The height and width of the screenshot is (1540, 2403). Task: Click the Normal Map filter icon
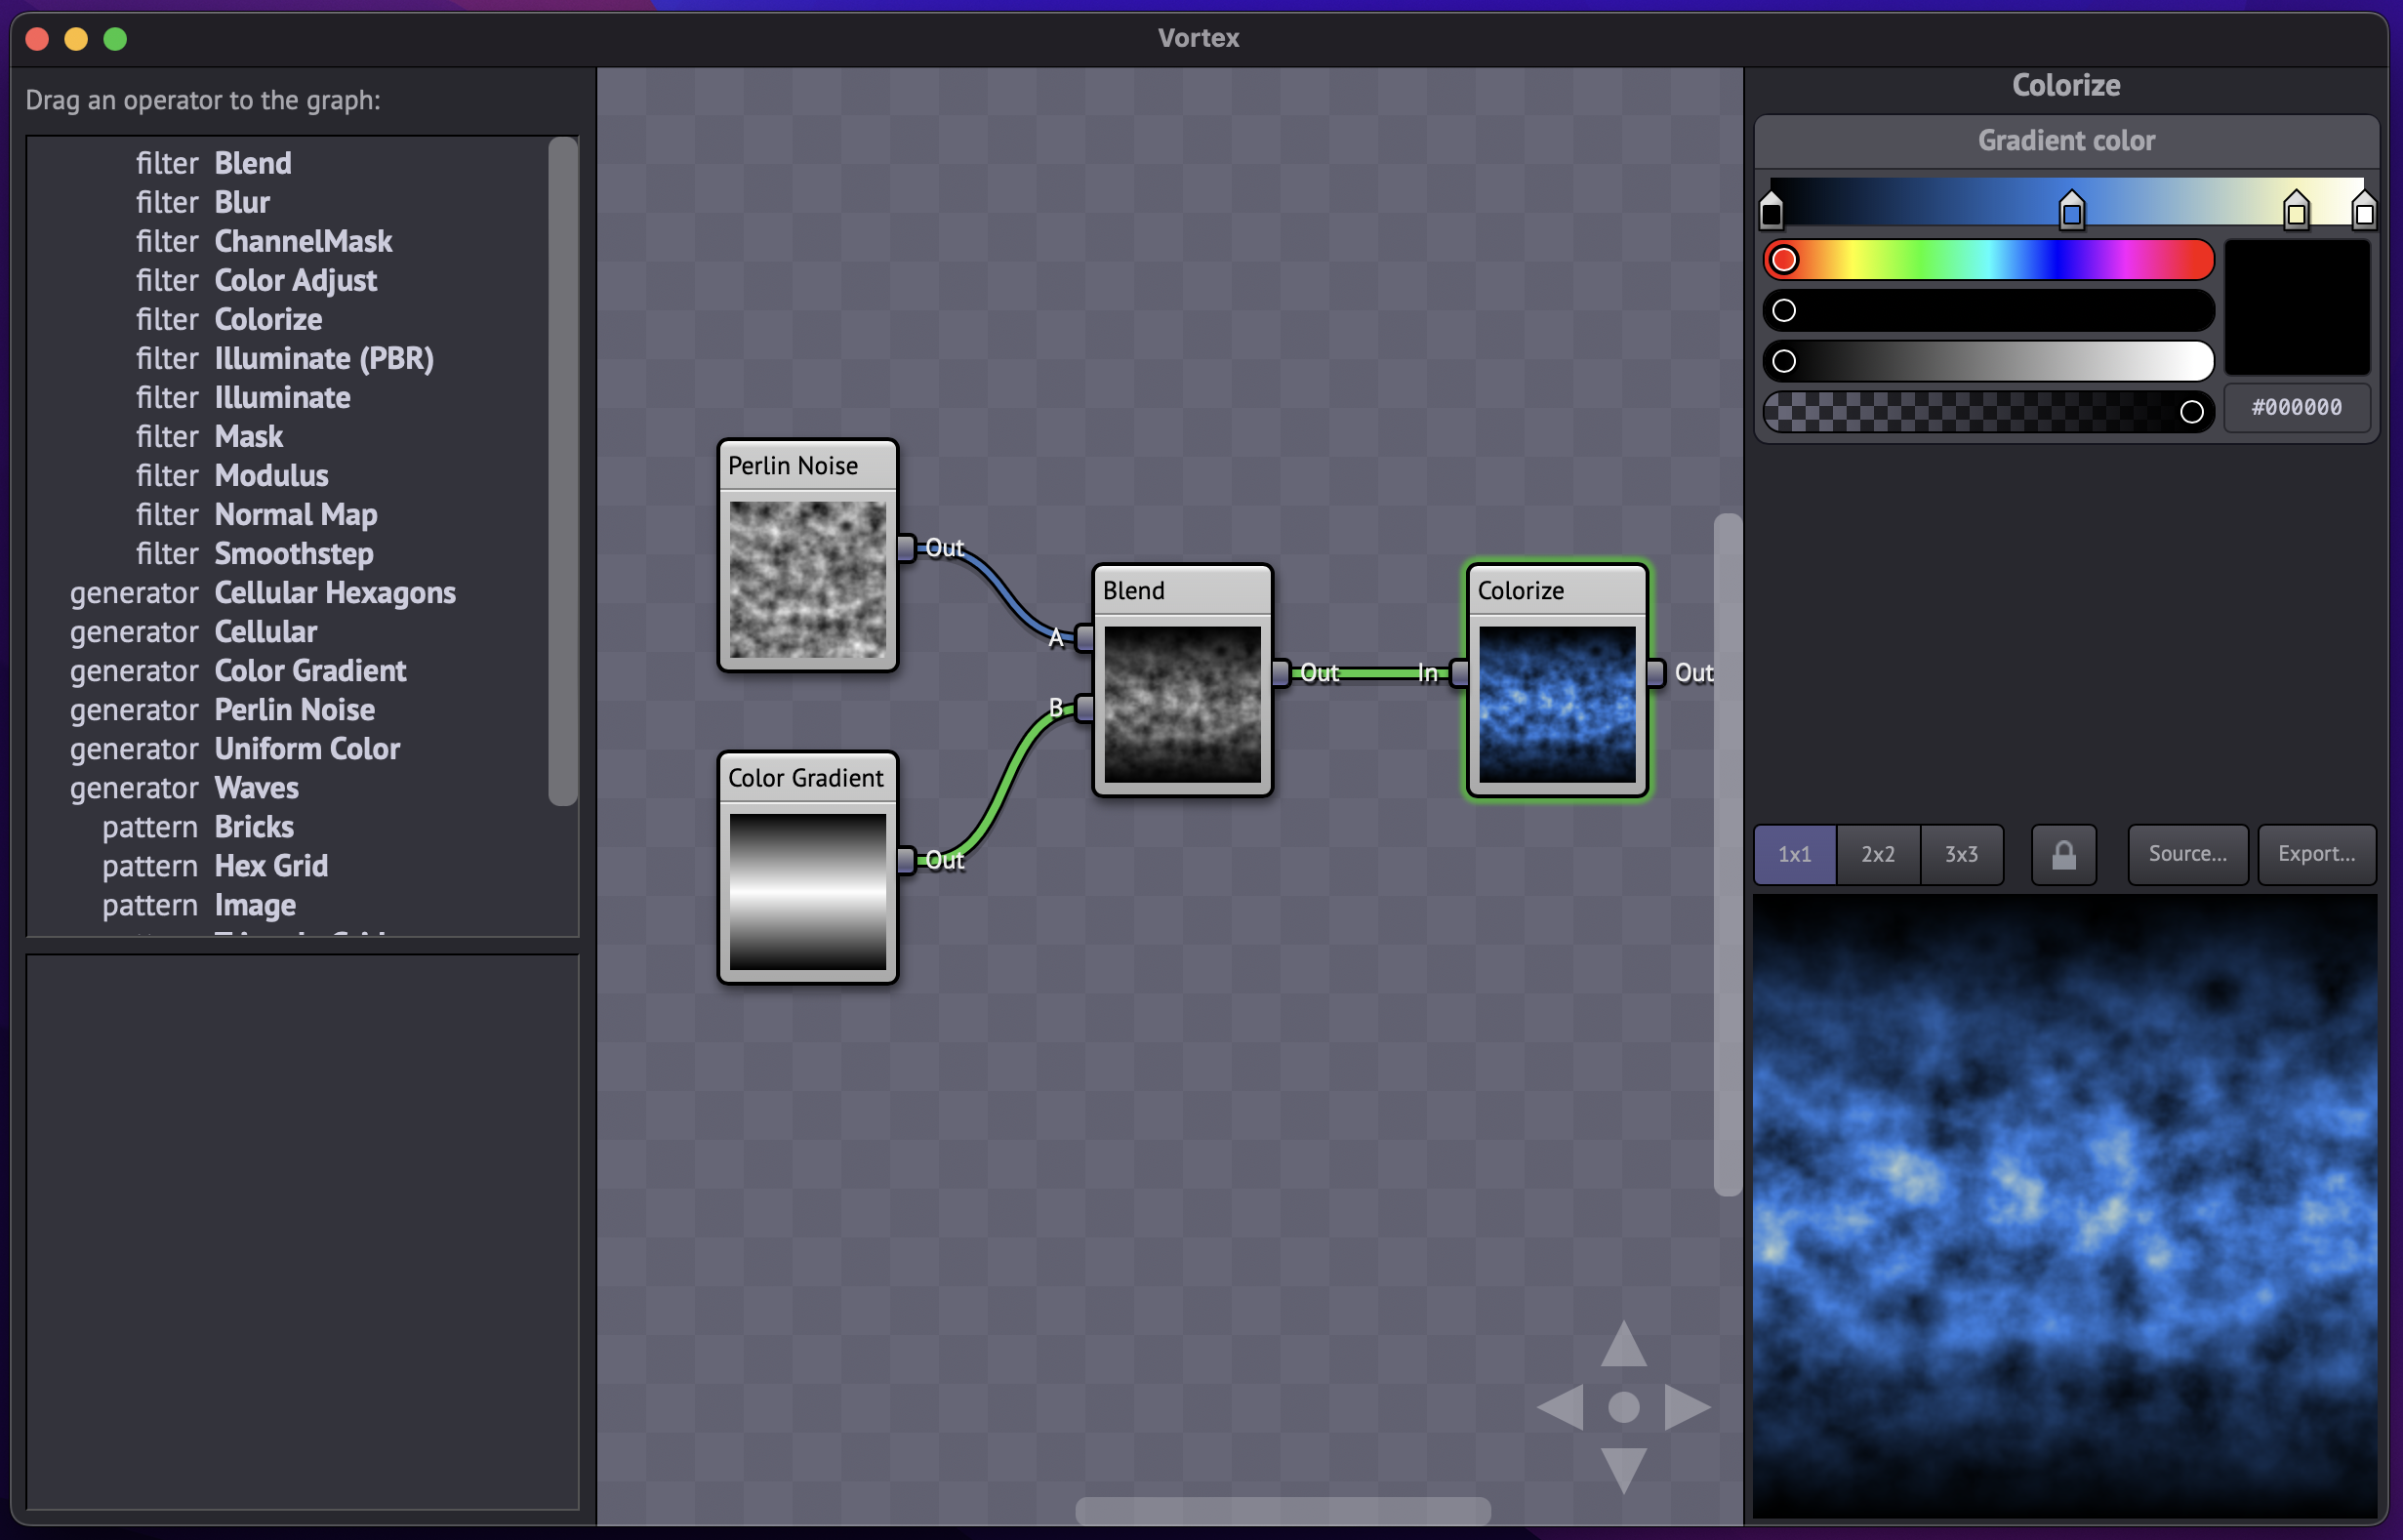[x=294, y=513]
